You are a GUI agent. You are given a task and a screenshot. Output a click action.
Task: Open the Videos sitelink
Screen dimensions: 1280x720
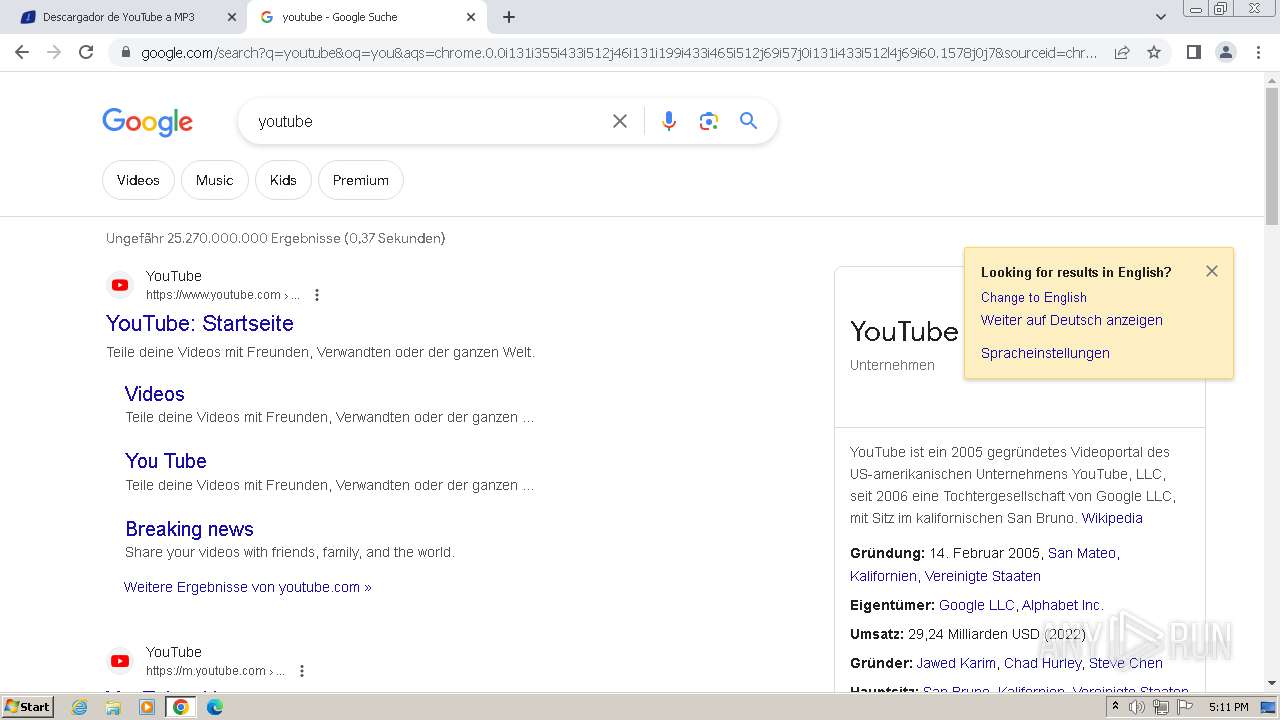tap(155, 394)
